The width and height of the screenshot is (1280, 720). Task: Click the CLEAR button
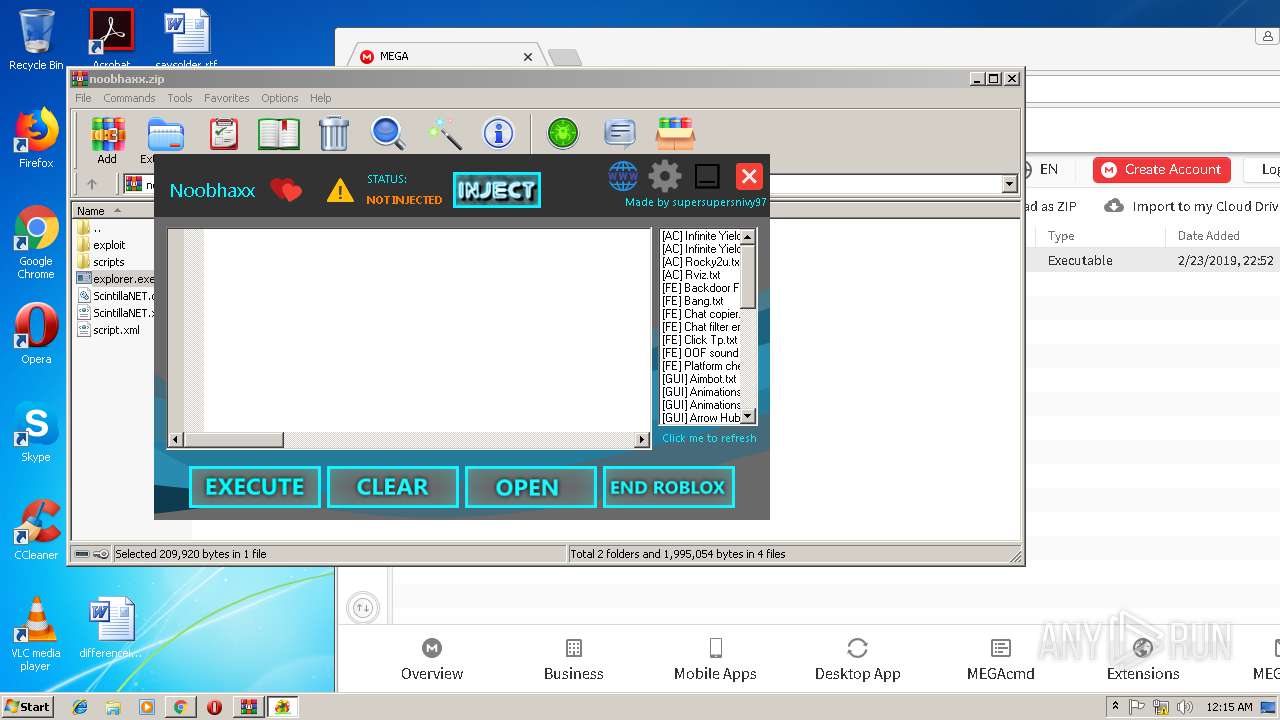(x=393, y=487)
